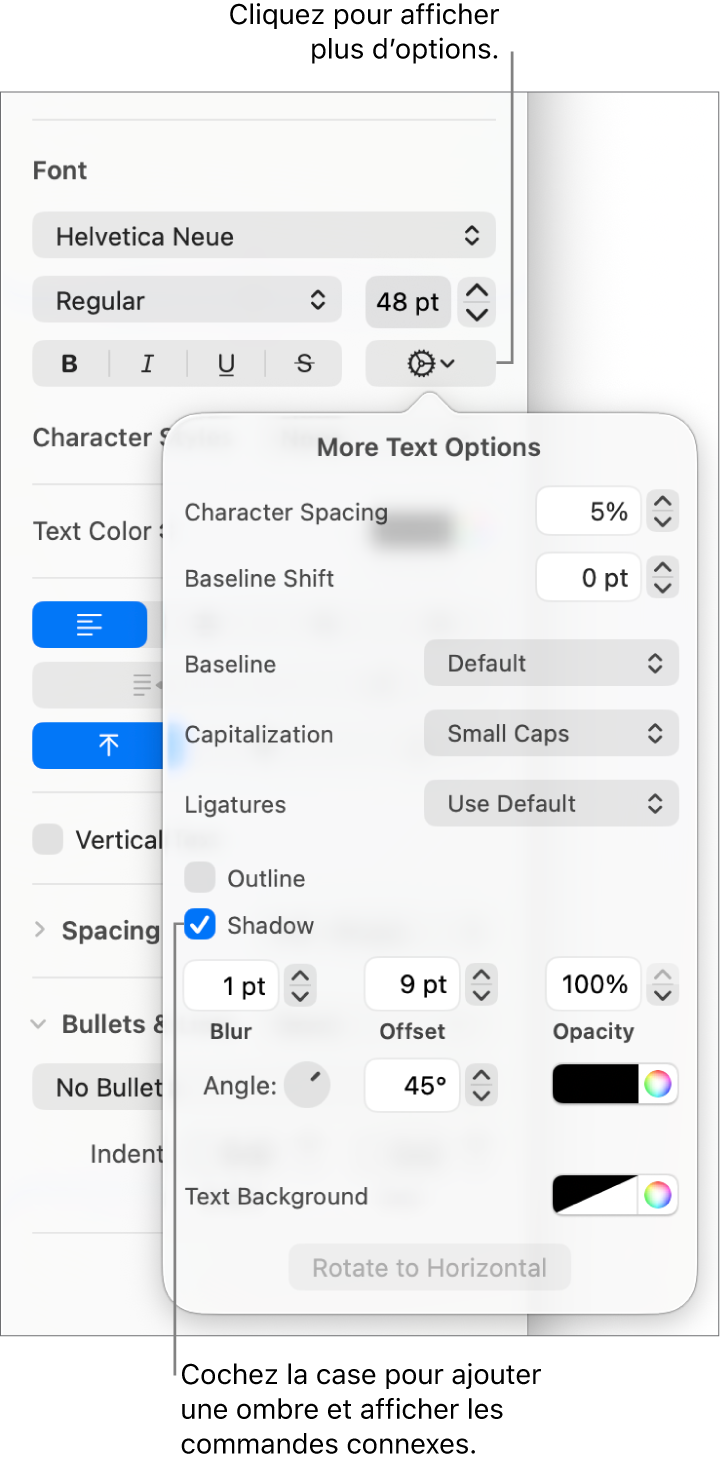Uncheck the Shadow option
721x1463 pixels.
199,925
